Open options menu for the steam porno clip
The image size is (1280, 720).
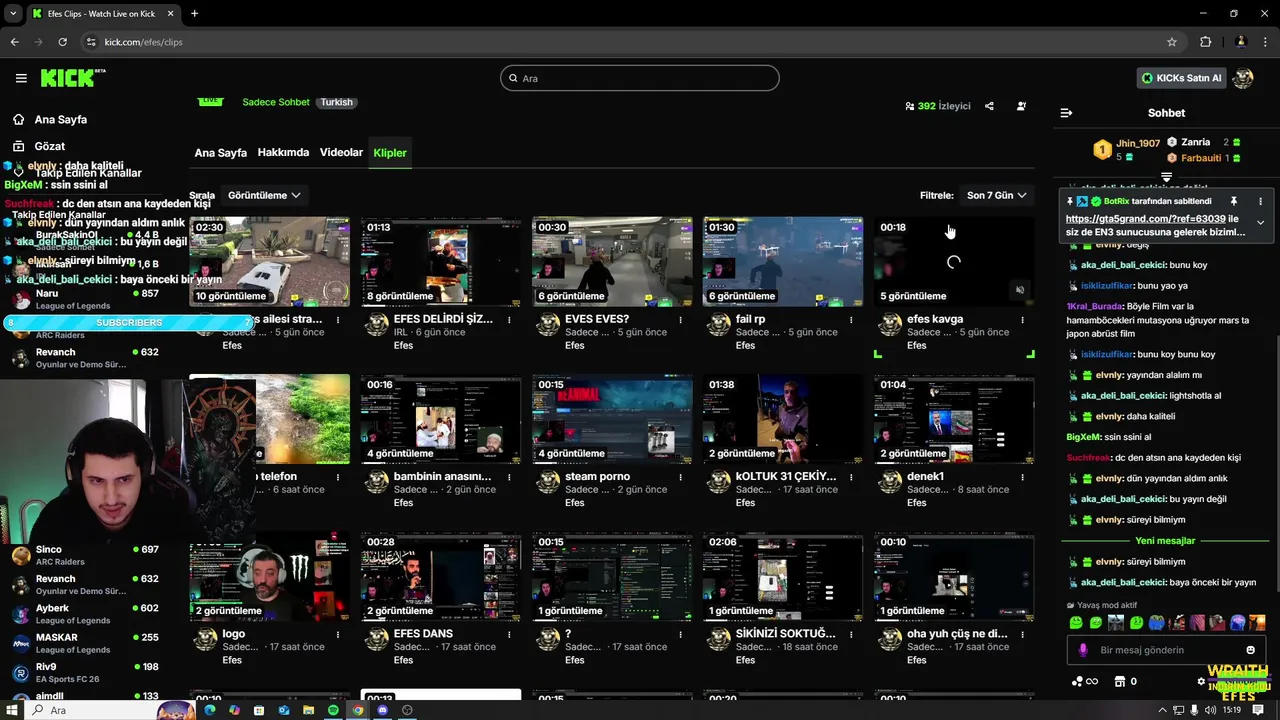[x=680, y=477]
